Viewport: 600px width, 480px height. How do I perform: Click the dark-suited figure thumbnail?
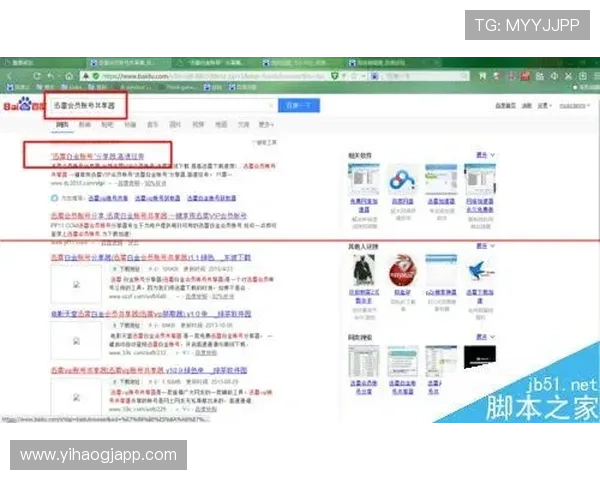pos(364,270)
